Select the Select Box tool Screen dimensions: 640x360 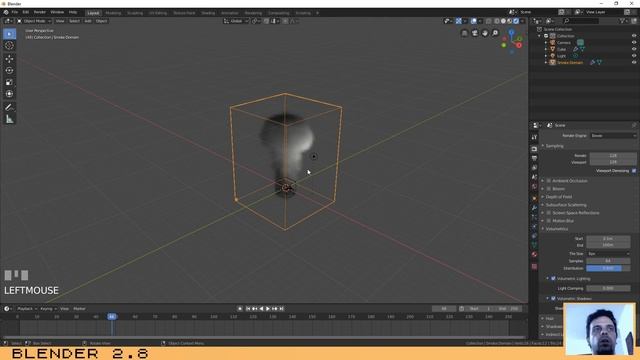point(9,34)
